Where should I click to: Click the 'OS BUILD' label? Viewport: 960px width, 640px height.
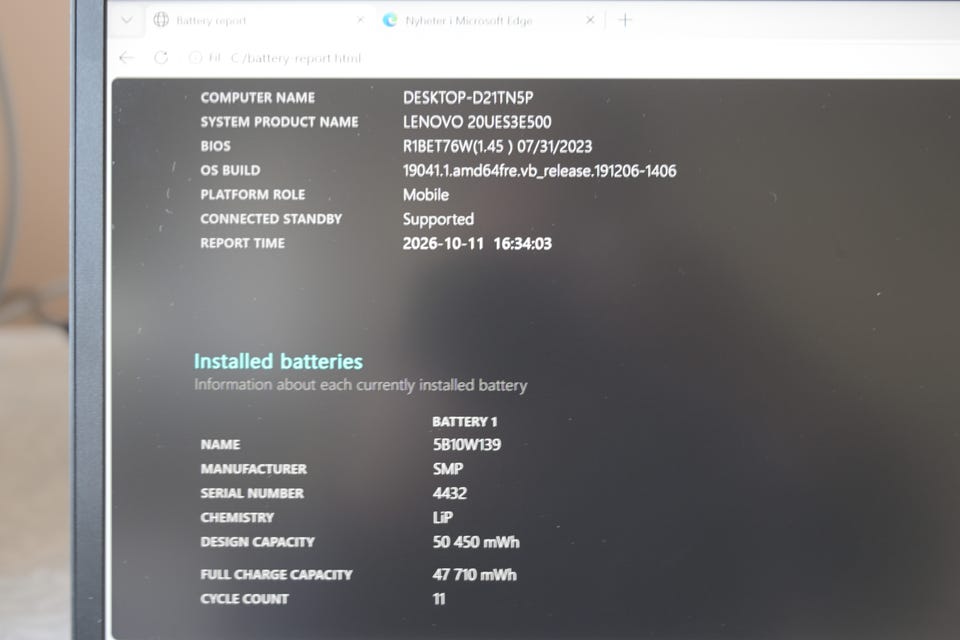tap(230, 170)
